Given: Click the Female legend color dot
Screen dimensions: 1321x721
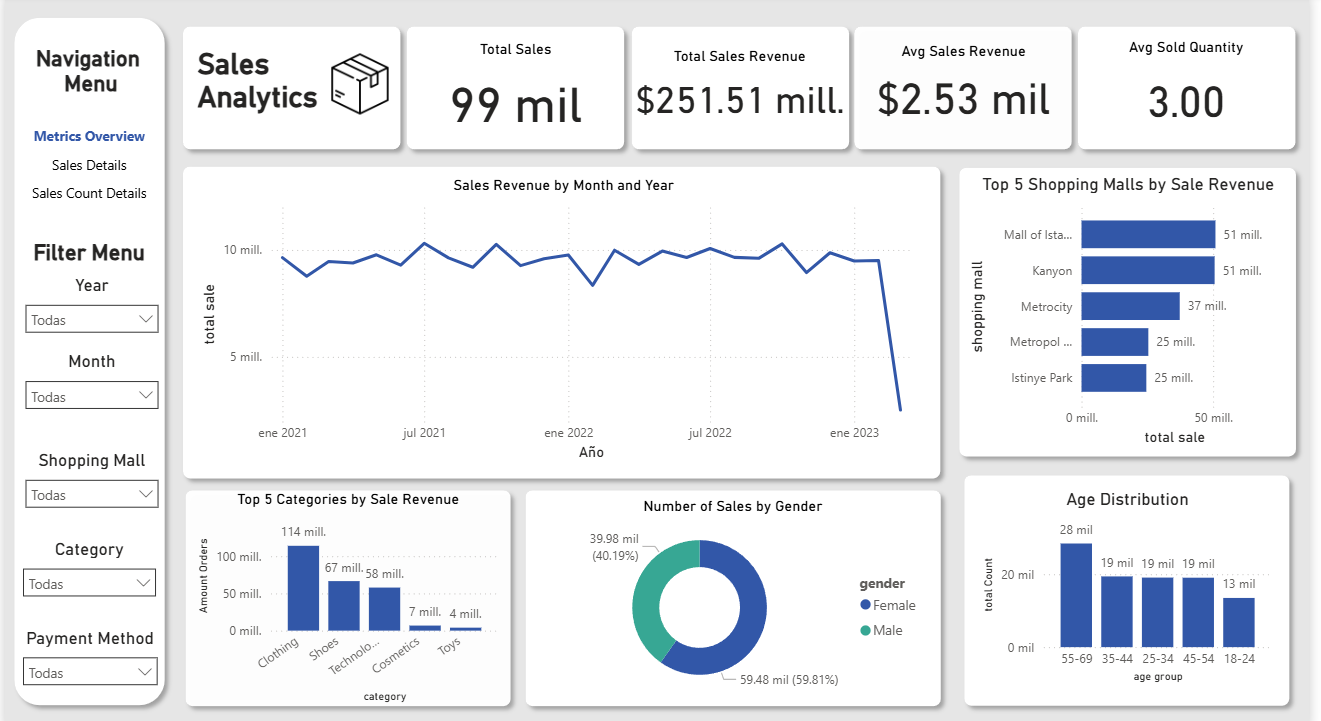Looking at the screenshot, I should coord(865,605).
